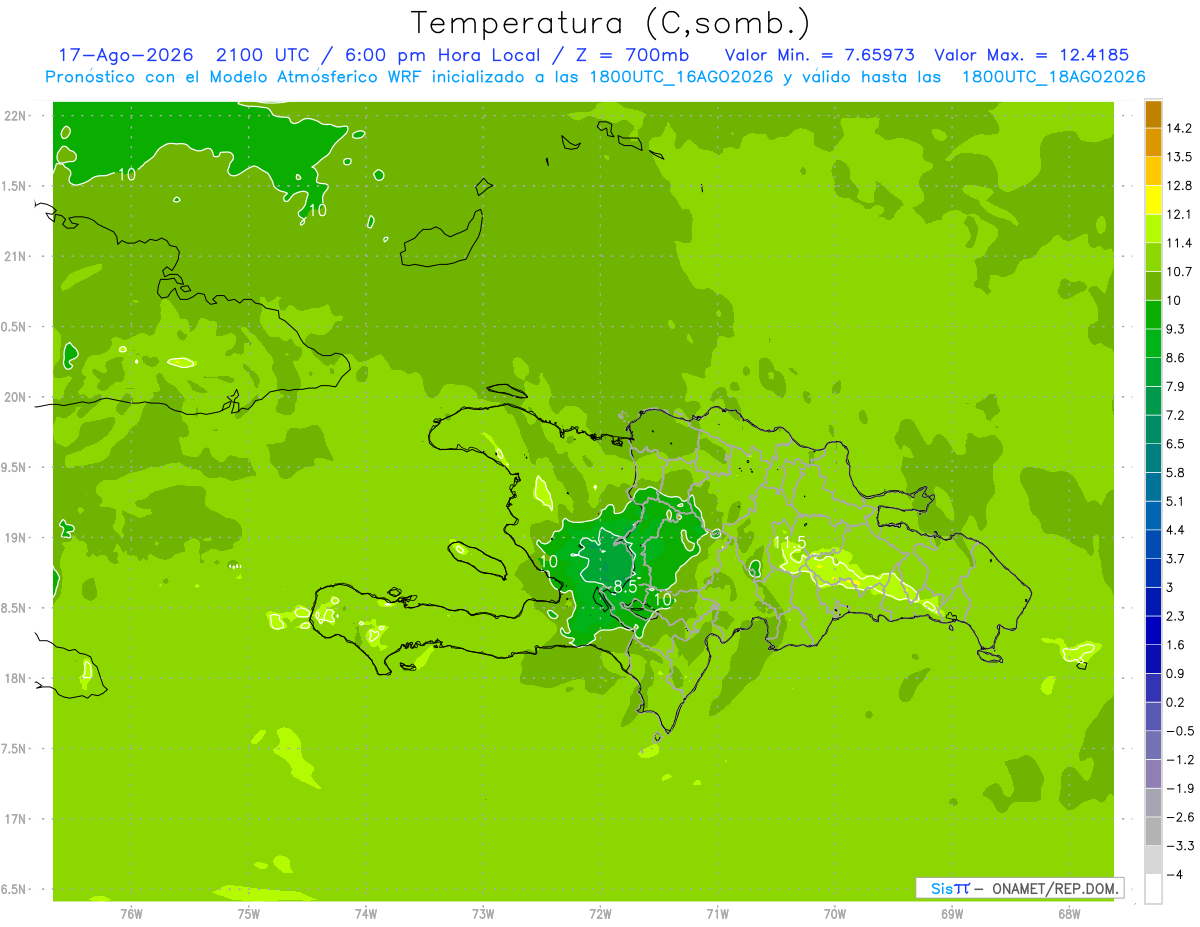Click the '5.1' color scale value
Screen dimensions: 1200x927
tap(1176, 501)
